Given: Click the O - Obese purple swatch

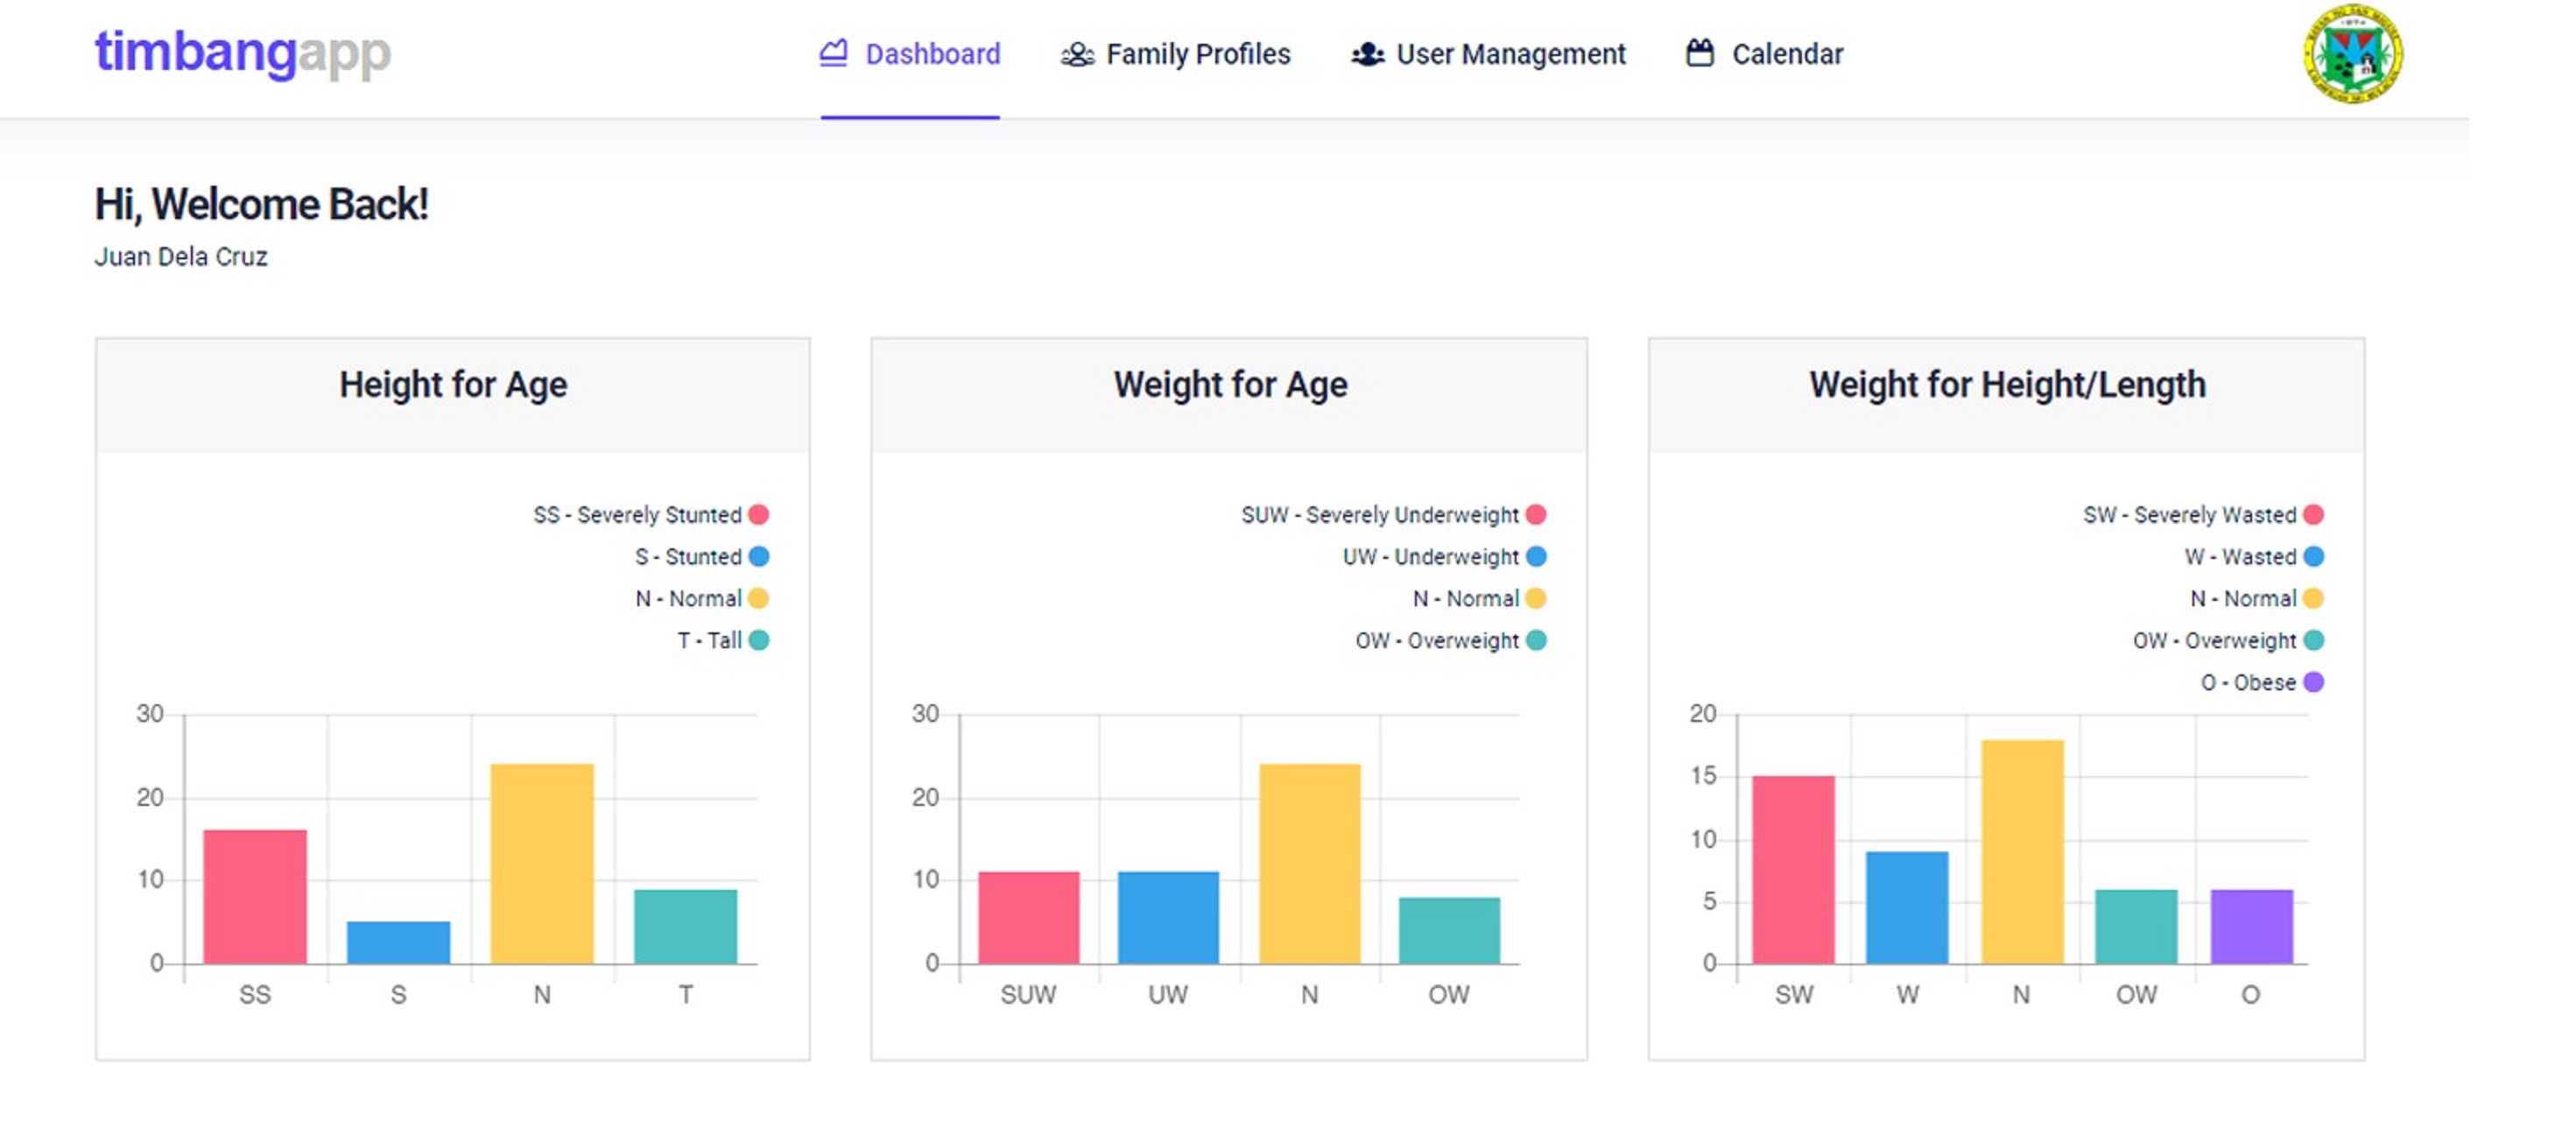Looking at the screenshot, I should pos(2313,683).
